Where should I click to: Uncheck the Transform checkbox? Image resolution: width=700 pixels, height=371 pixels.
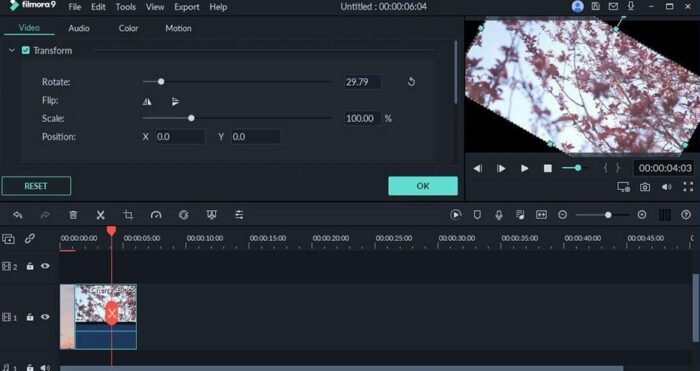(x=26, y=50)
